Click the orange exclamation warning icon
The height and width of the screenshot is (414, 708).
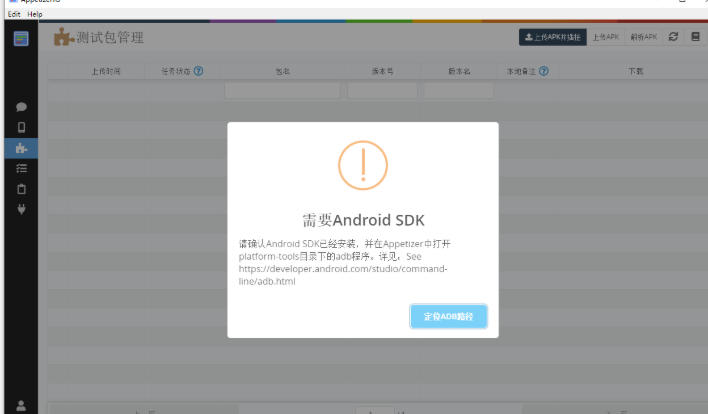(363, 165)
